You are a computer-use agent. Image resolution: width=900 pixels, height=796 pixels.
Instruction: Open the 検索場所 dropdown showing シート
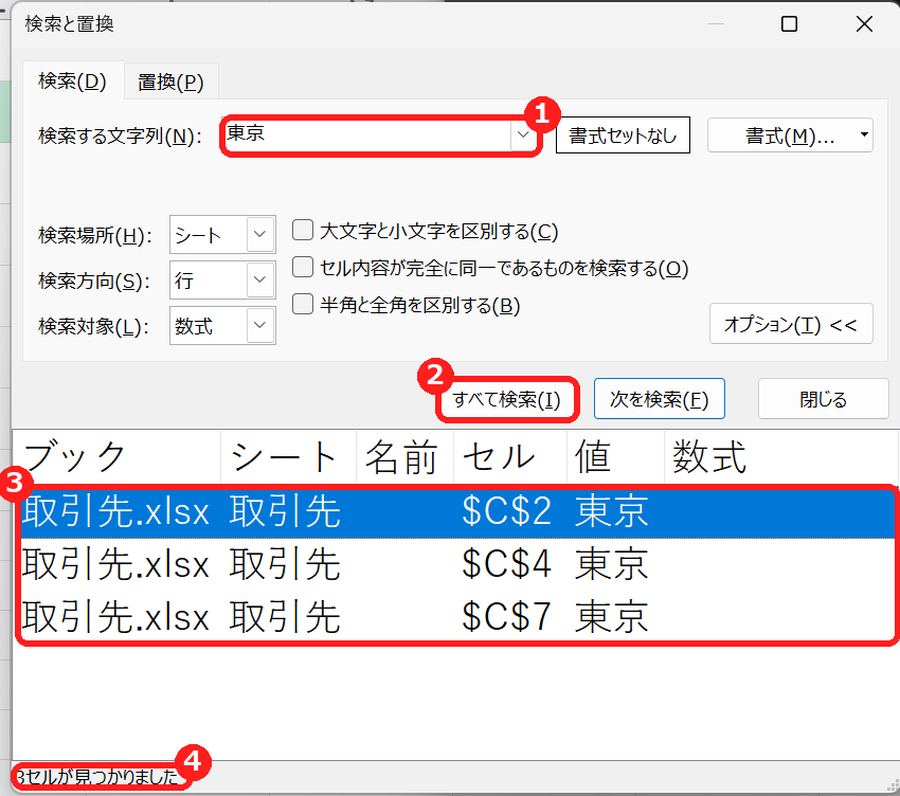click(x=223, y=234)
